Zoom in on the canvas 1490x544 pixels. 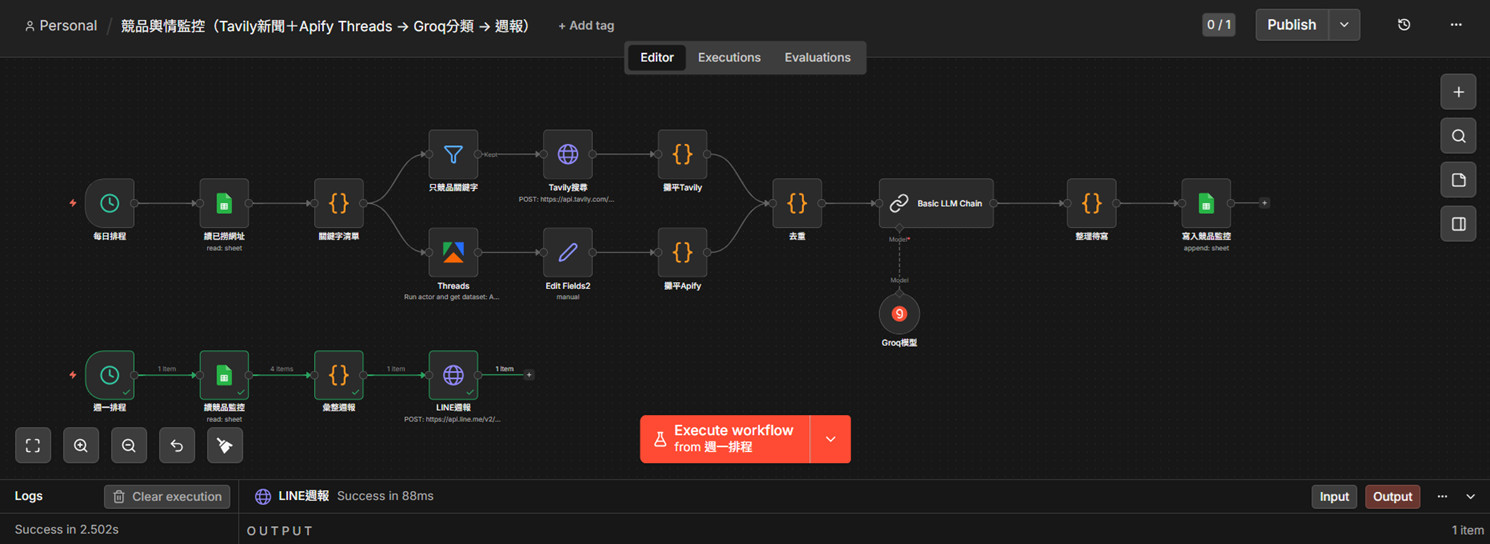81,446
